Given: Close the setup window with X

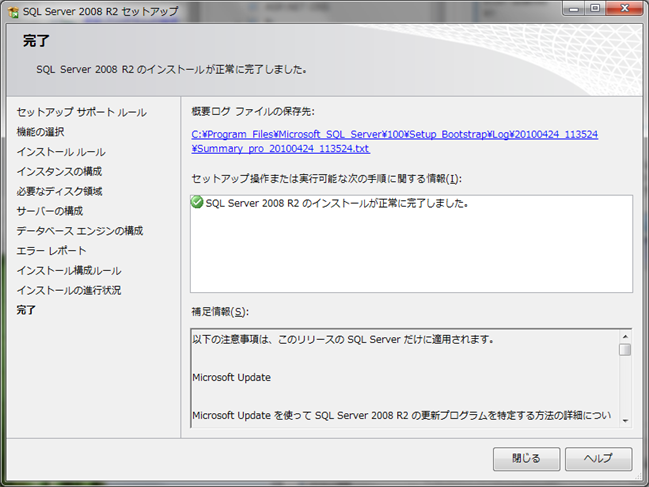Looking at the screenshot, I should (x=625, y=8).
